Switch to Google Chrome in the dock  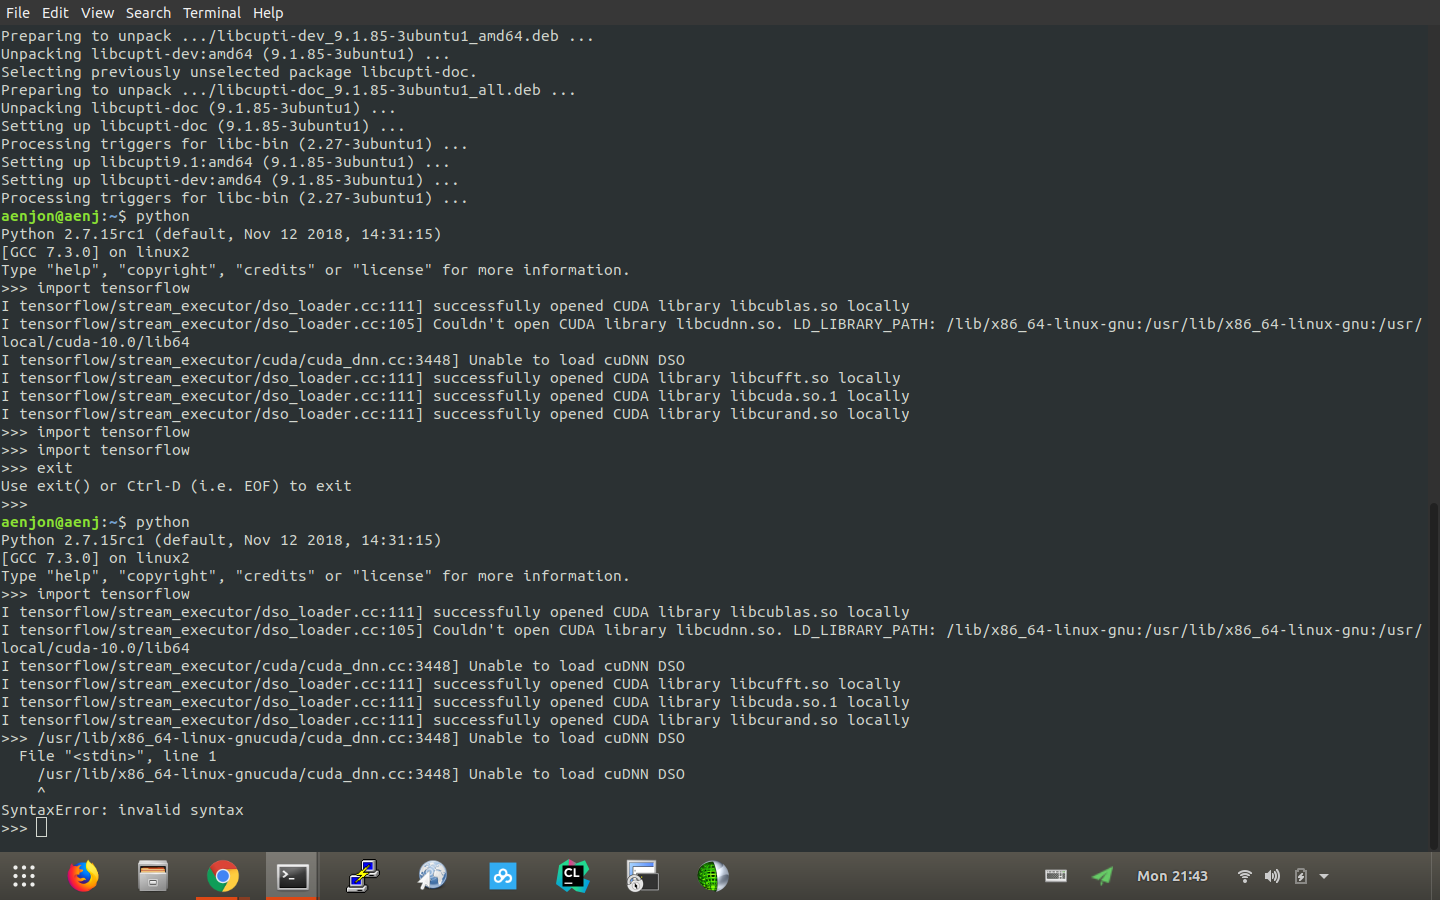(x=223, y=877)
